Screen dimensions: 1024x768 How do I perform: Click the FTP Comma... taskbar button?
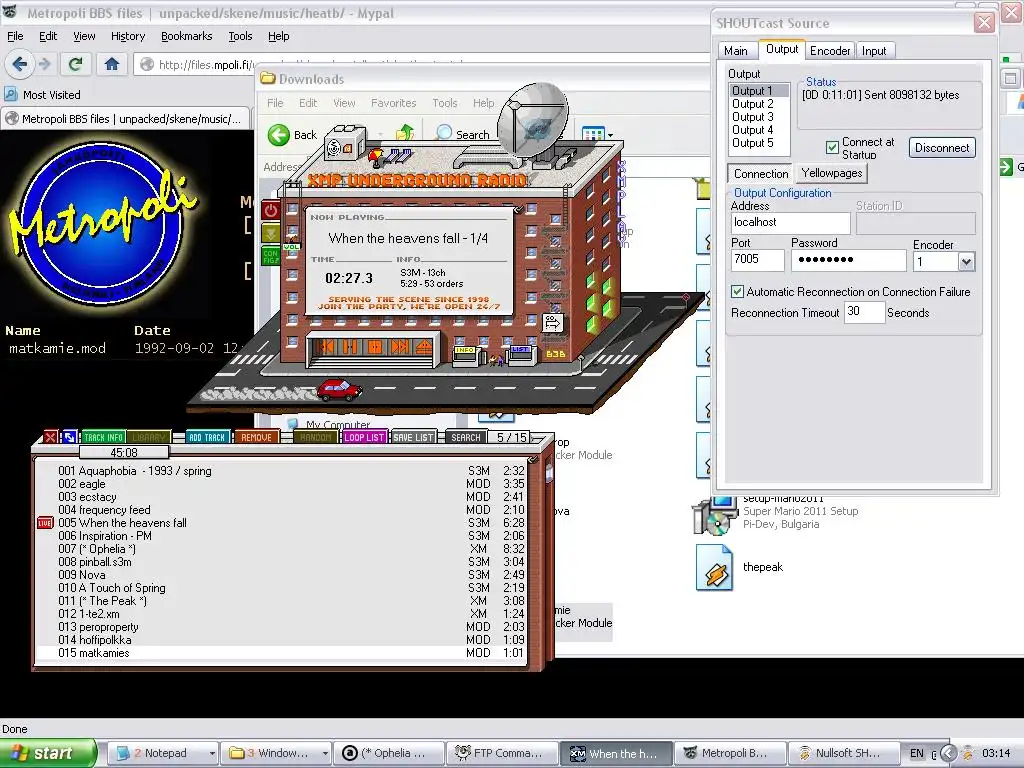(502, 753)
